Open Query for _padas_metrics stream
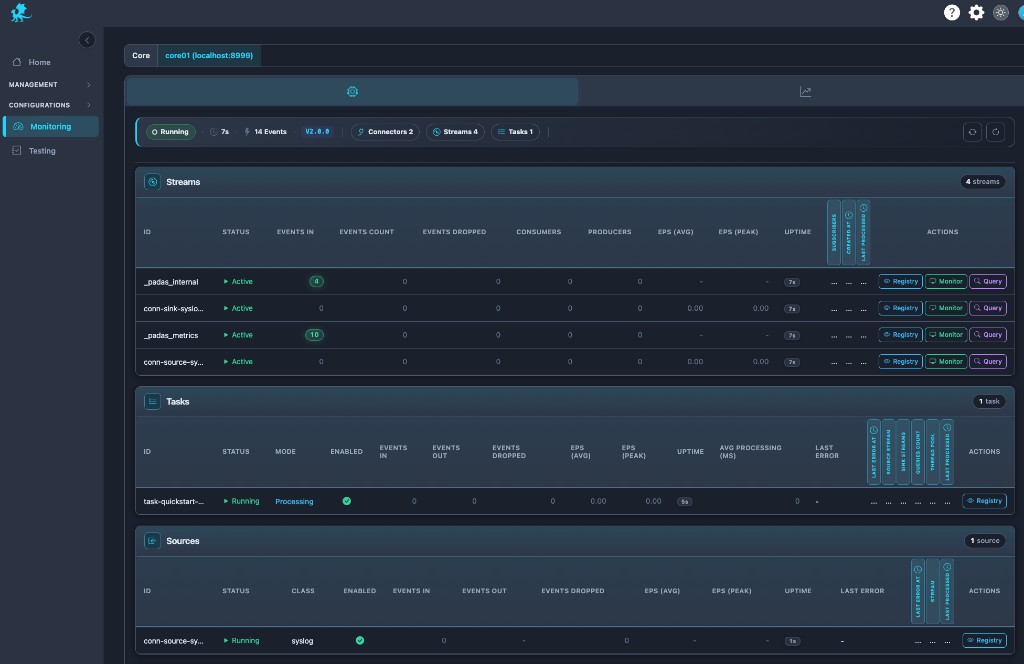 (988, 335)
